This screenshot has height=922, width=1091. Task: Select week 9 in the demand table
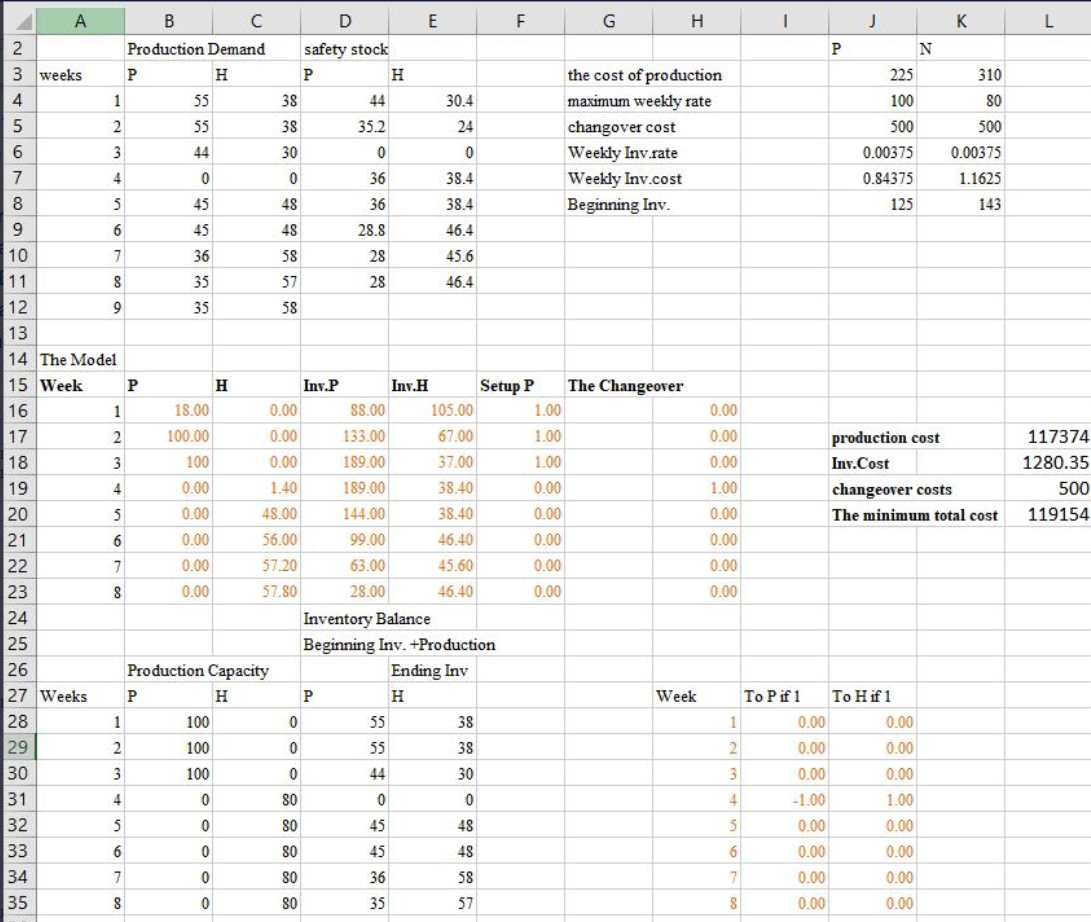[x=80, y=308]
